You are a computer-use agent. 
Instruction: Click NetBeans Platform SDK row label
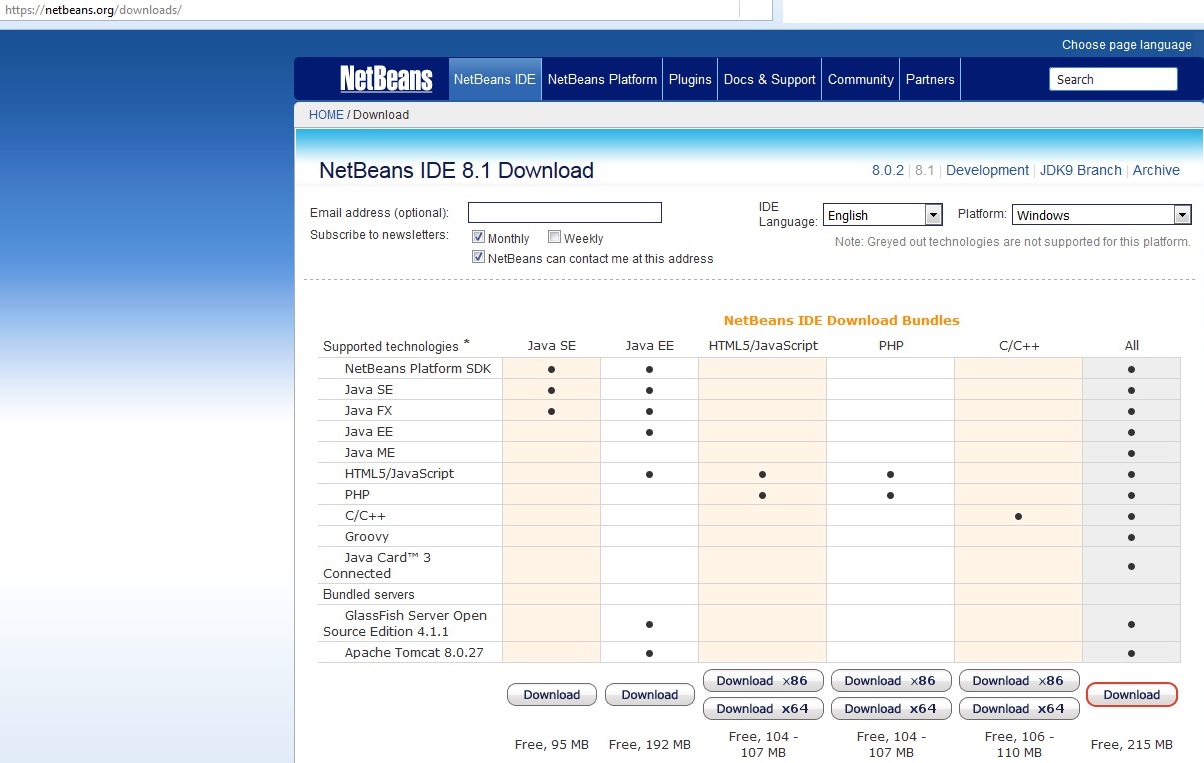(418, 369)
